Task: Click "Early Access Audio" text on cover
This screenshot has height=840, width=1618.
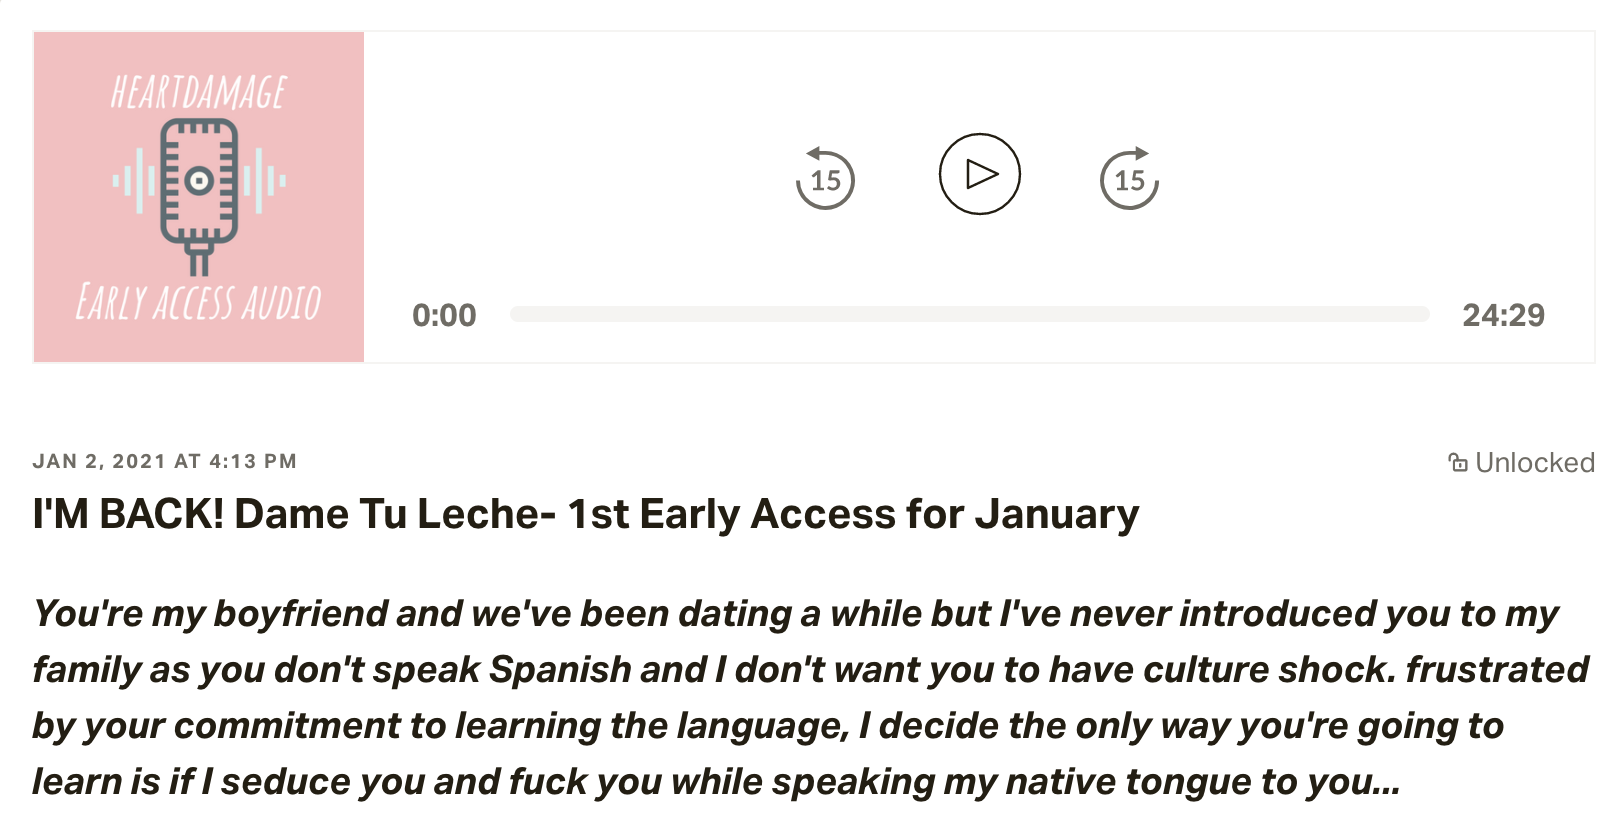Action: tap(199, 302)
